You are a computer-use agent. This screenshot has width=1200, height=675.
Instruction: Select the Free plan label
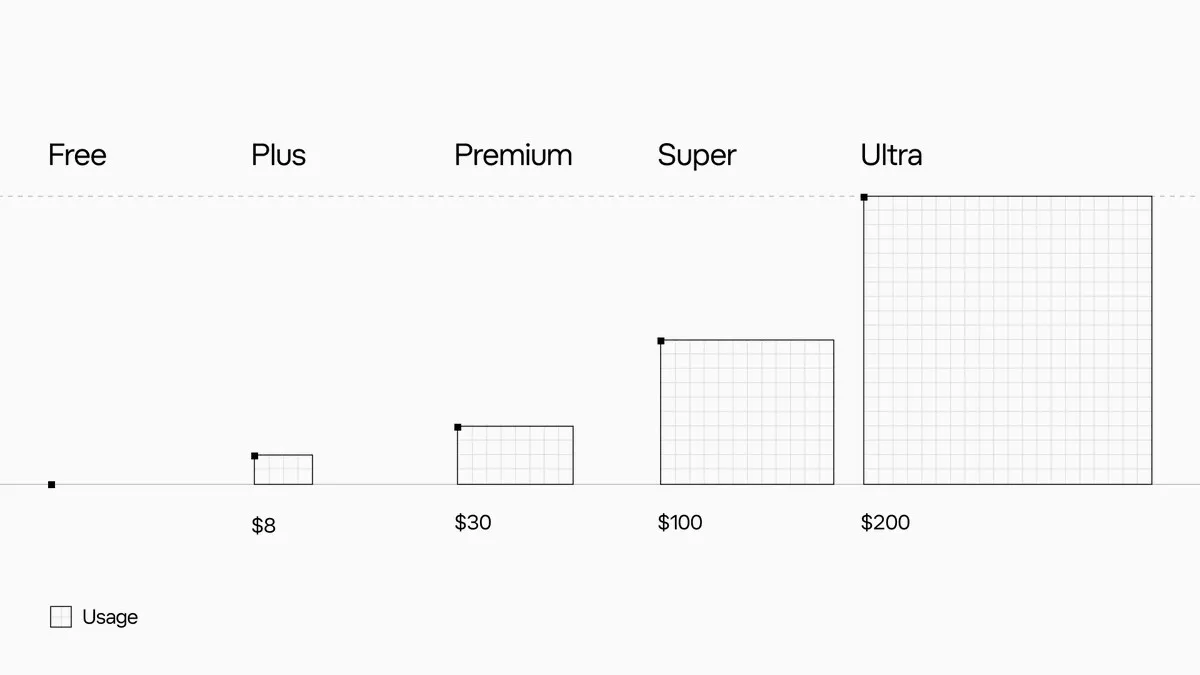[x=77, y=155]
